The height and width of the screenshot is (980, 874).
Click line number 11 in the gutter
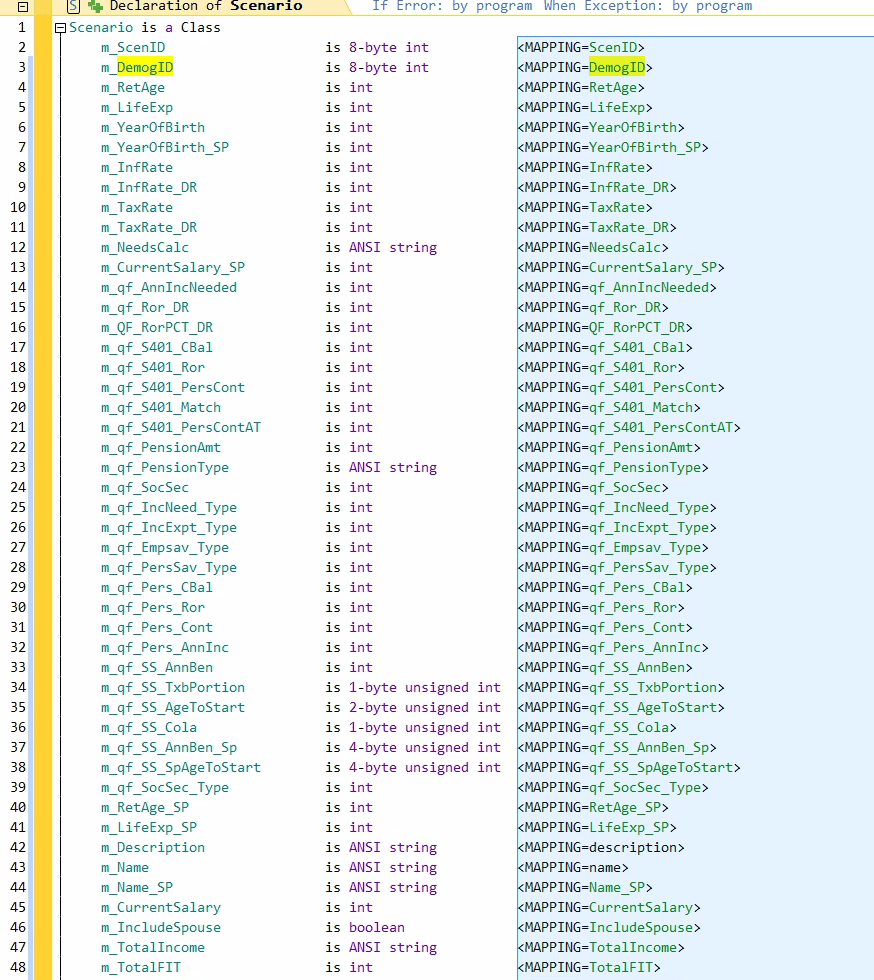click(18, 228)
